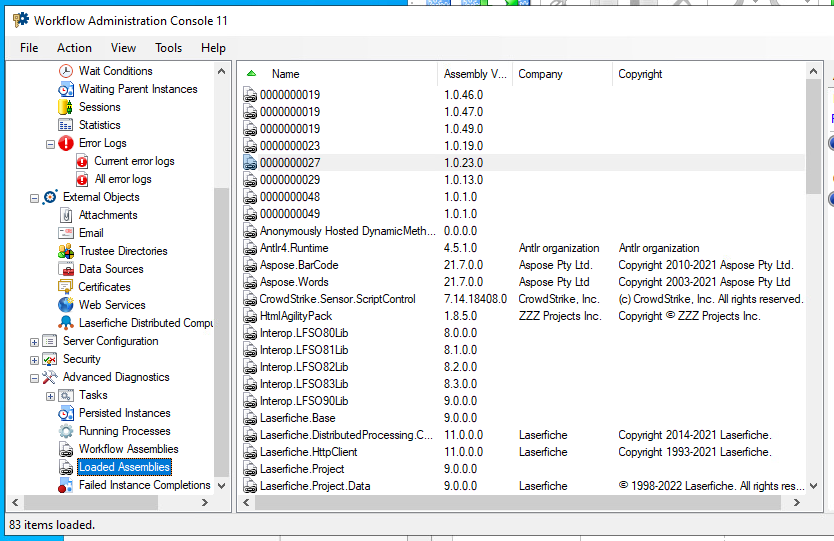The image size is (834, 541).
Task: Click tree panel horizontal scroll right arrow
Action: click(205, 502)
